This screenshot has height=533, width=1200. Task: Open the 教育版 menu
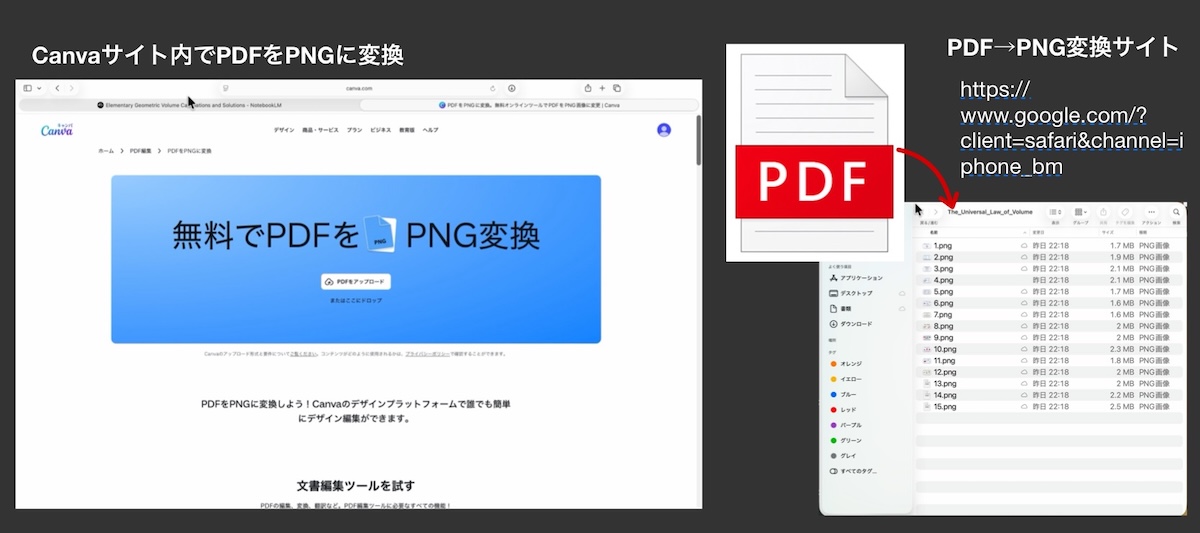407,130
